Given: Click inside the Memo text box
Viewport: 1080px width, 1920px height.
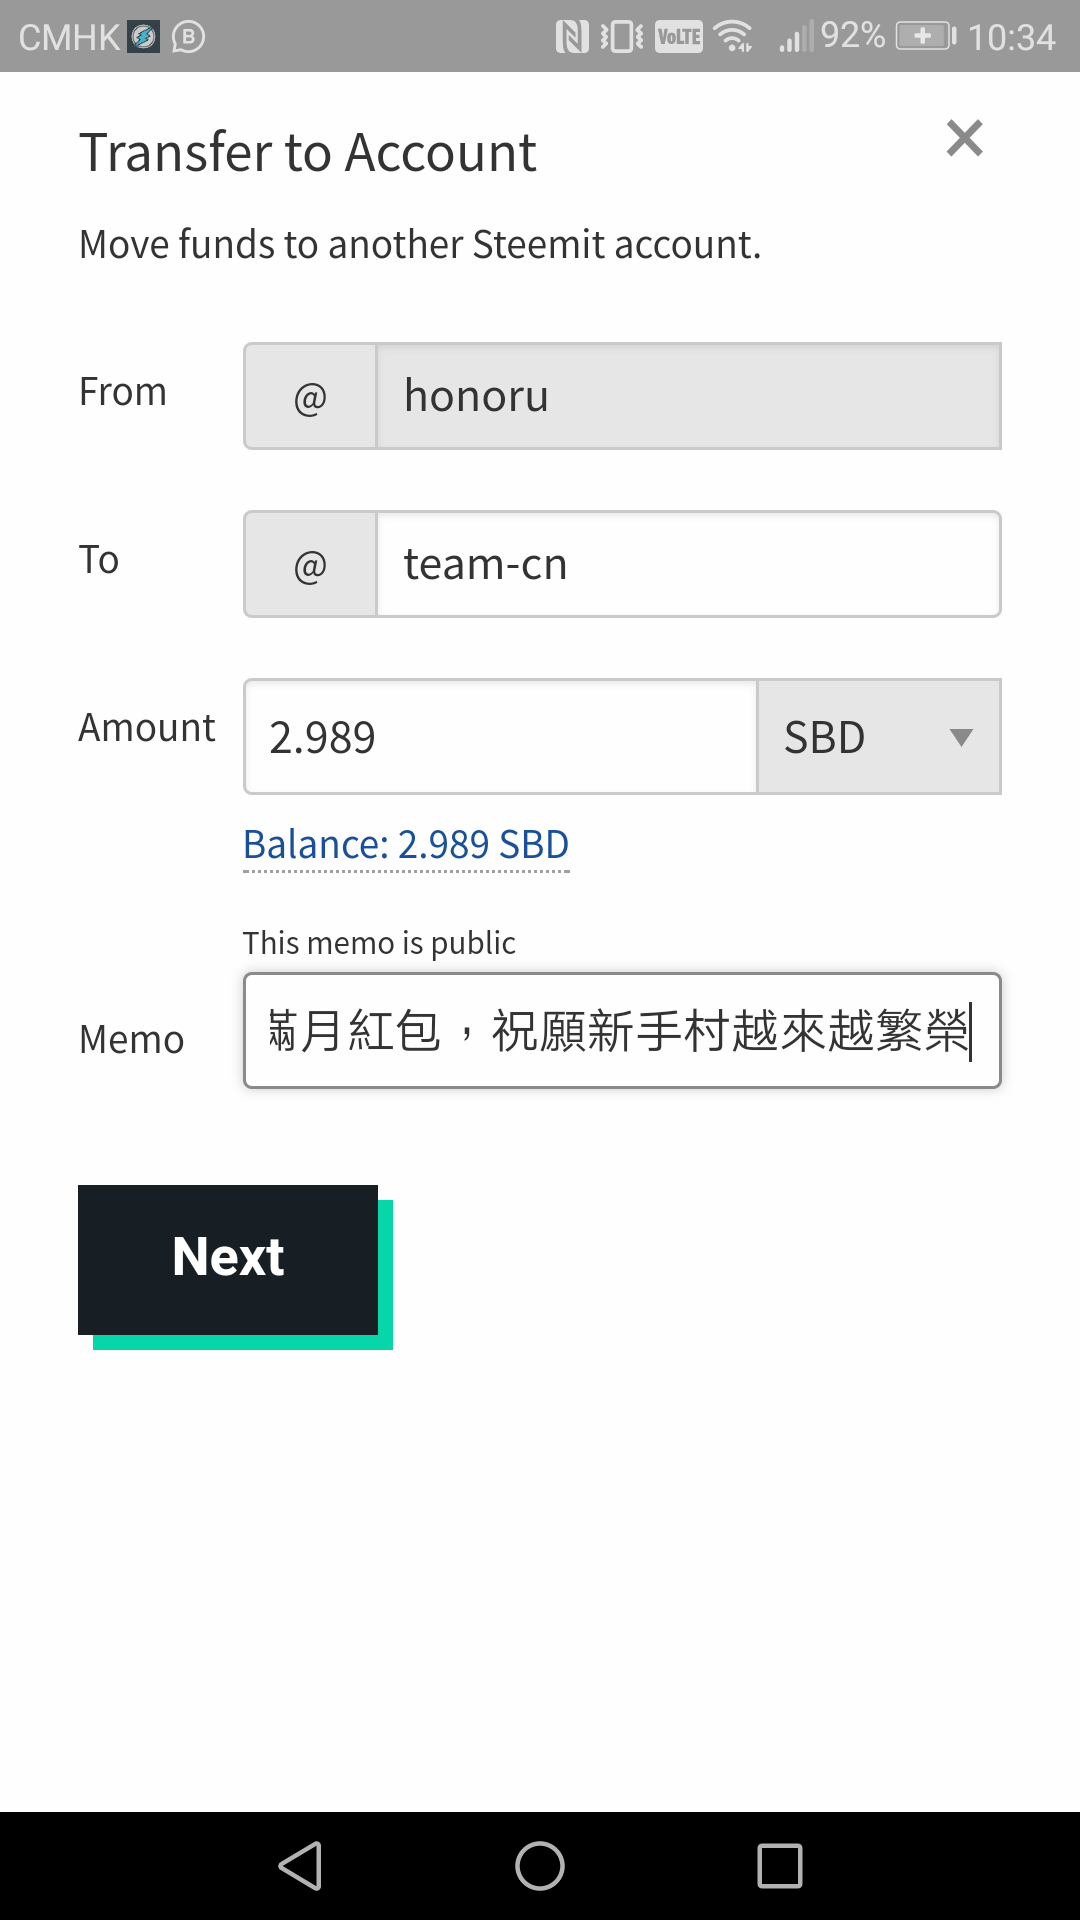Looking at the screenshot, I should pos(620,1031).
